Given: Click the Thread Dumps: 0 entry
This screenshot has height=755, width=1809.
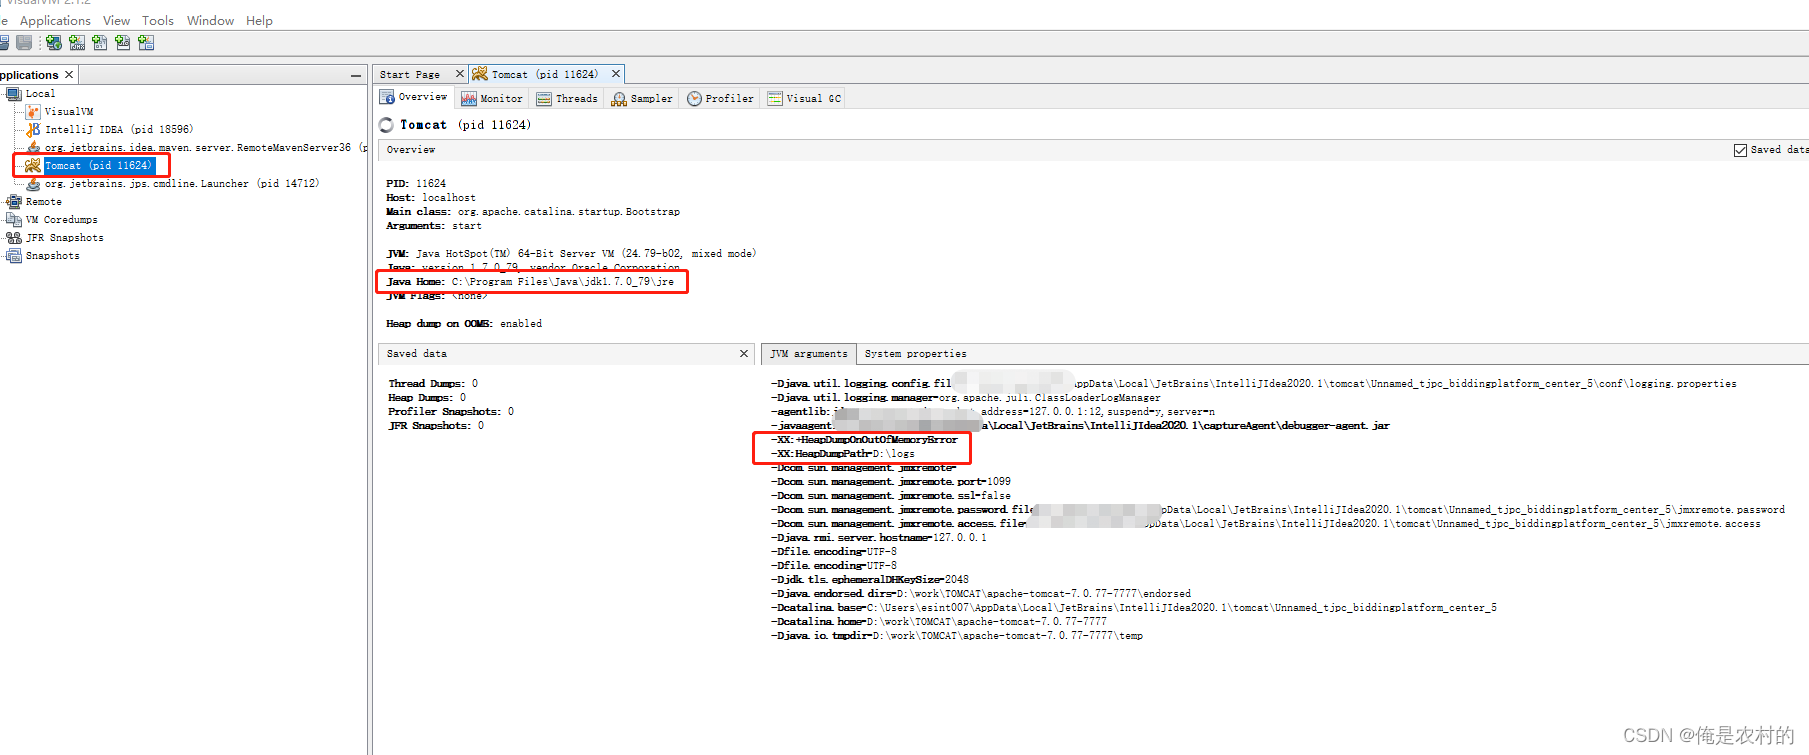Looking at the screenshot, I should pyautogui.click(x=433, y=384).
